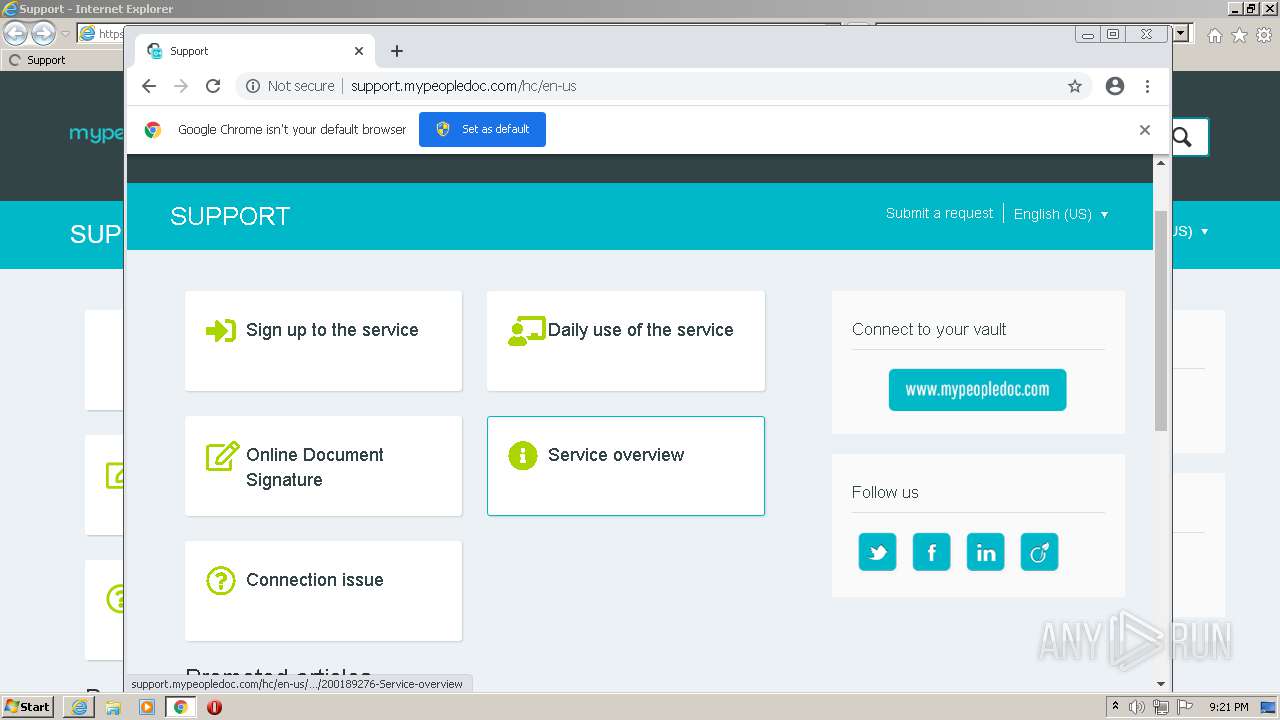This screenshot has width=1280, height=720.
Task: Click the SUPPORT heading in Chrome
Action: click(x=230, y=216)
